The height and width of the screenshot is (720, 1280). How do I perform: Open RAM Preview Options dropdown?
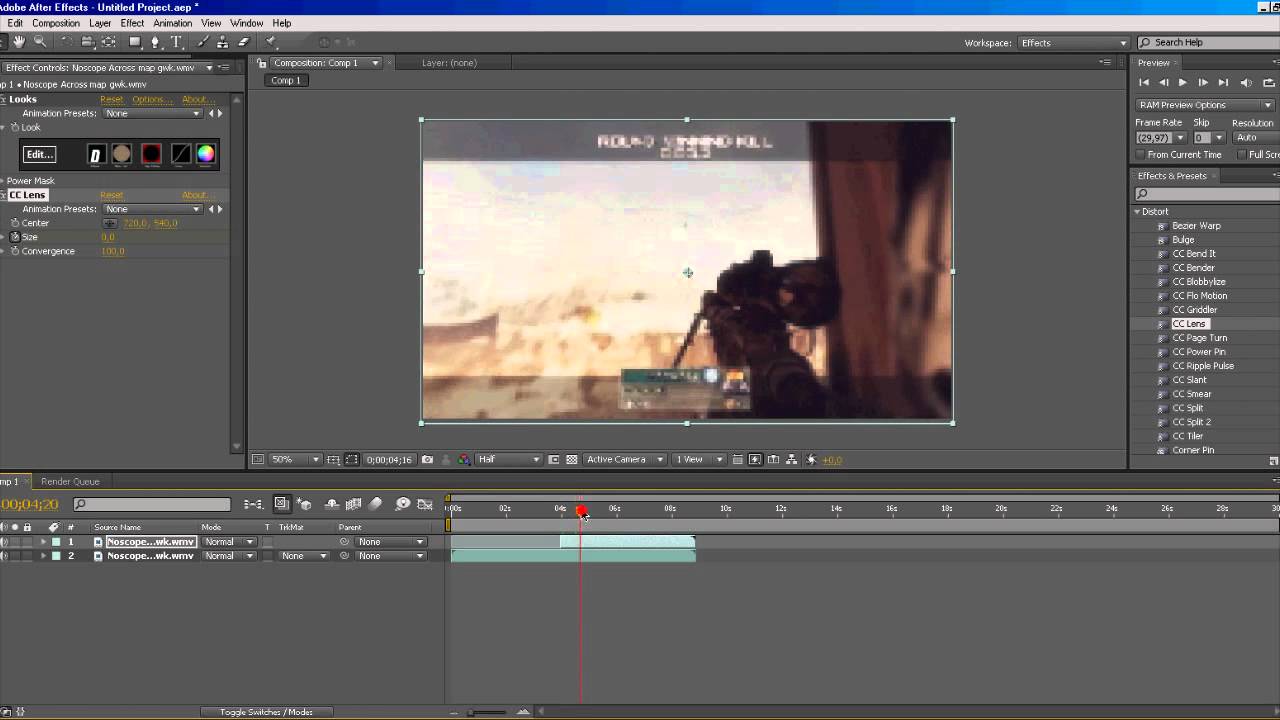pos(1205,105)
